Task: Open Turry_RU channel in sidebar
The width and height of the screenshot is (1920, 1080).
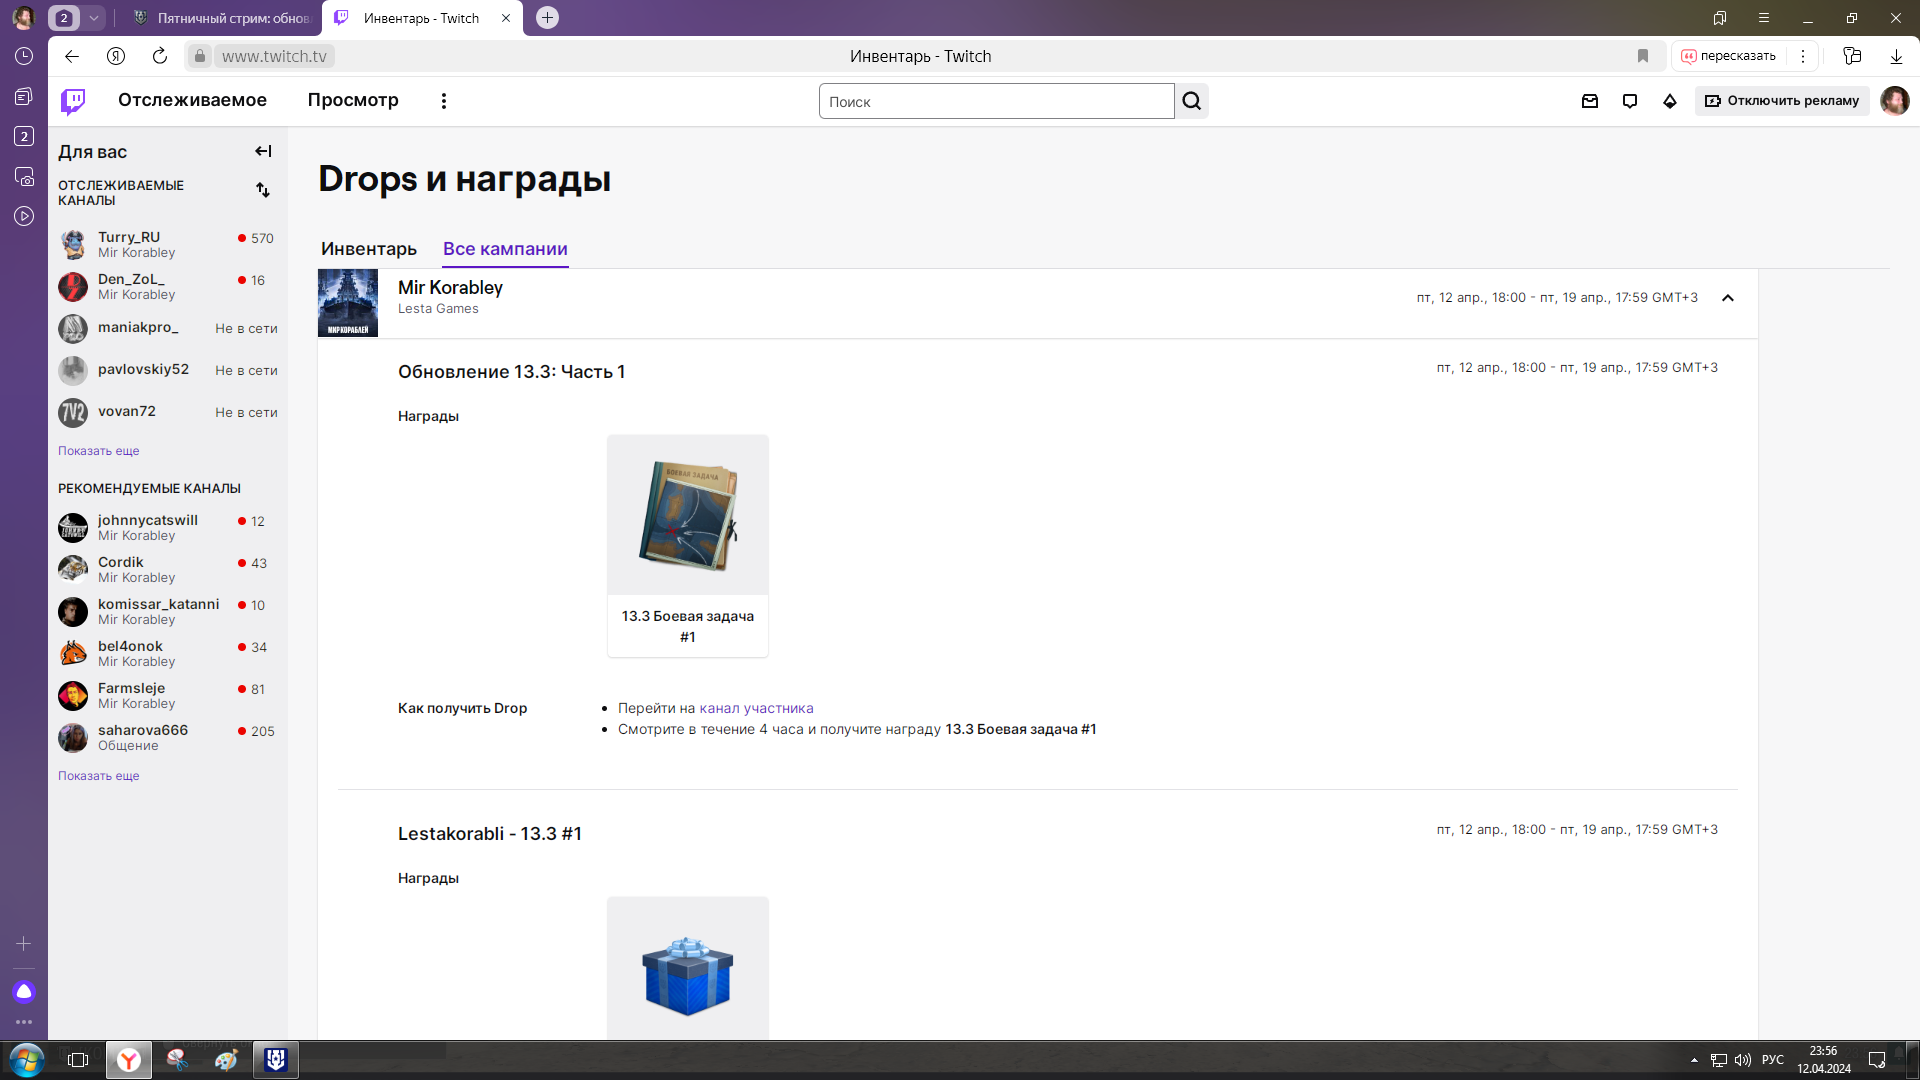Action: click(x=166, y=244)
